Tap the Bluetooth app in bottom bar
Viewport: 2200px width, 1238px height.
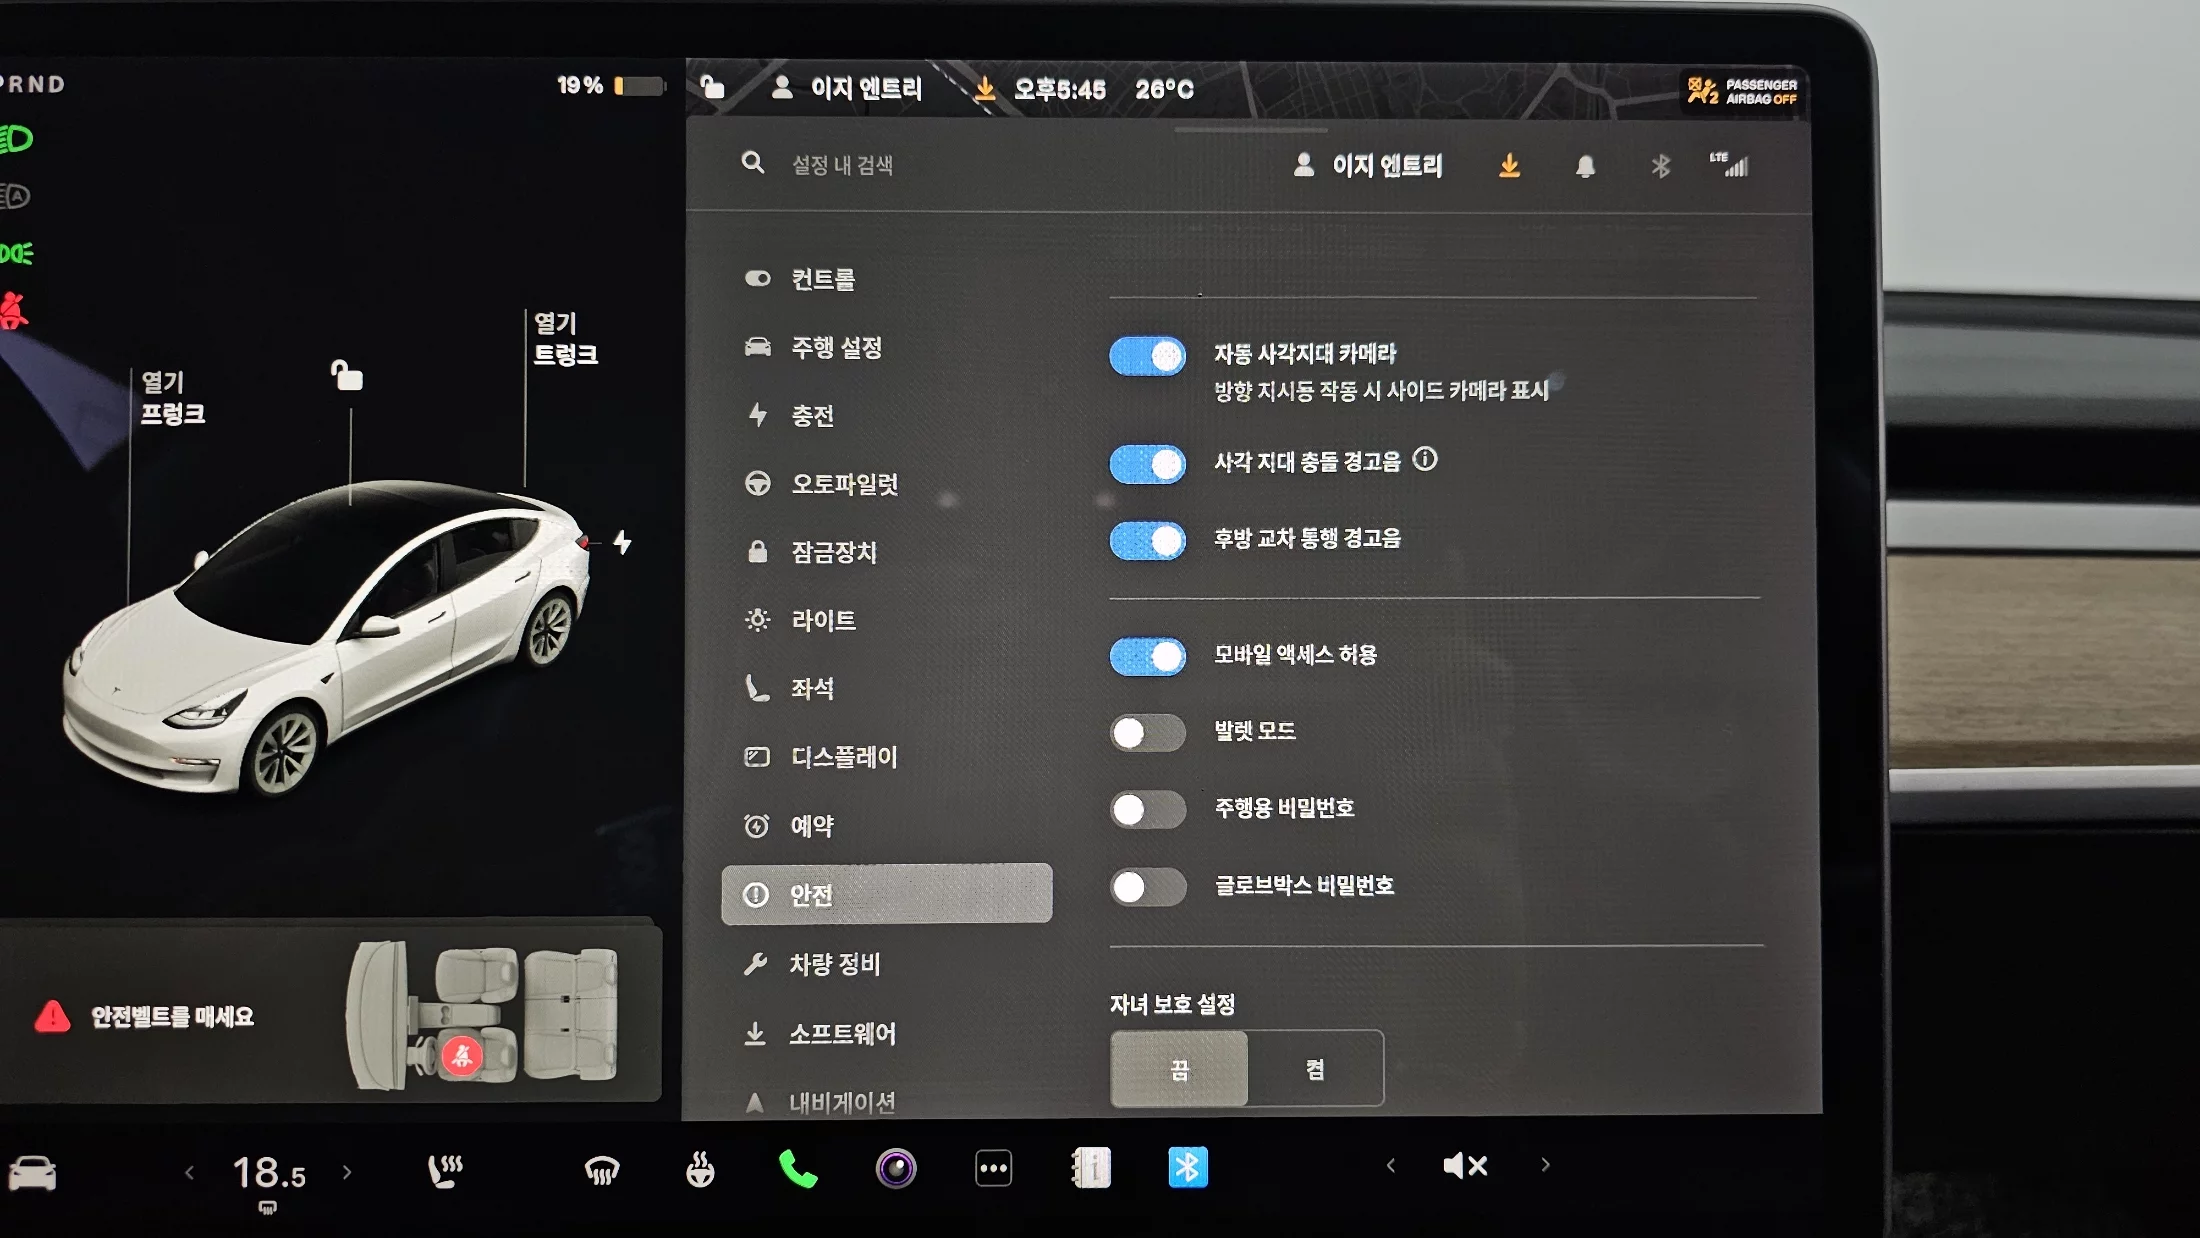[x=1187, y=1167]
